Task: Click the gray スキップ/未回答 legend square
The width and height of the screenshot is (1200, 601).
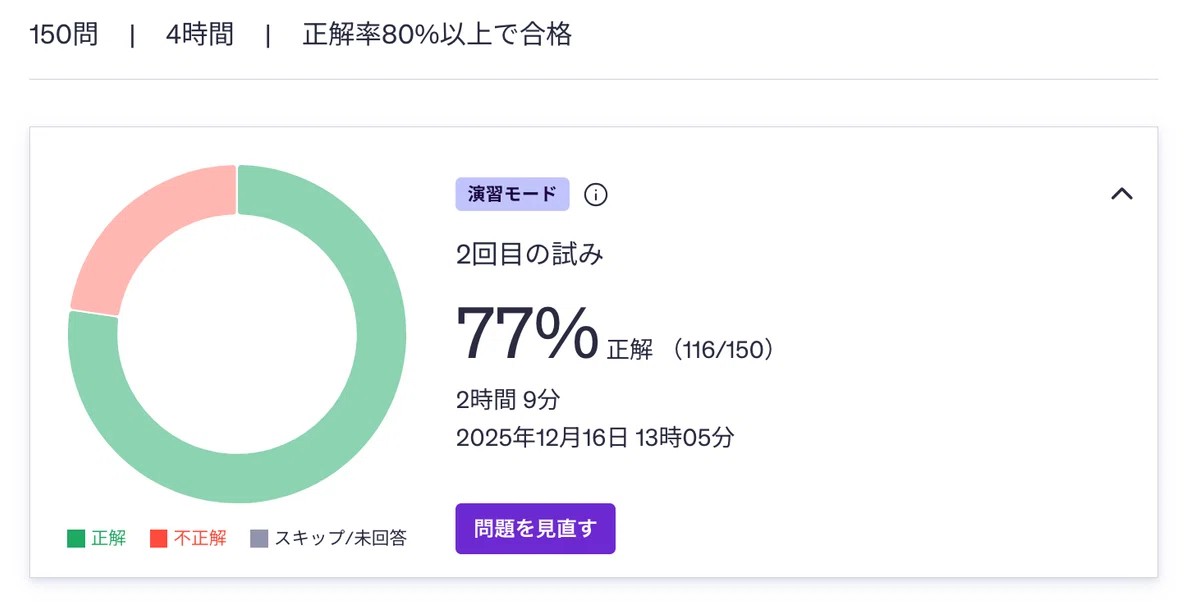Action: click(x=259, y=539)
